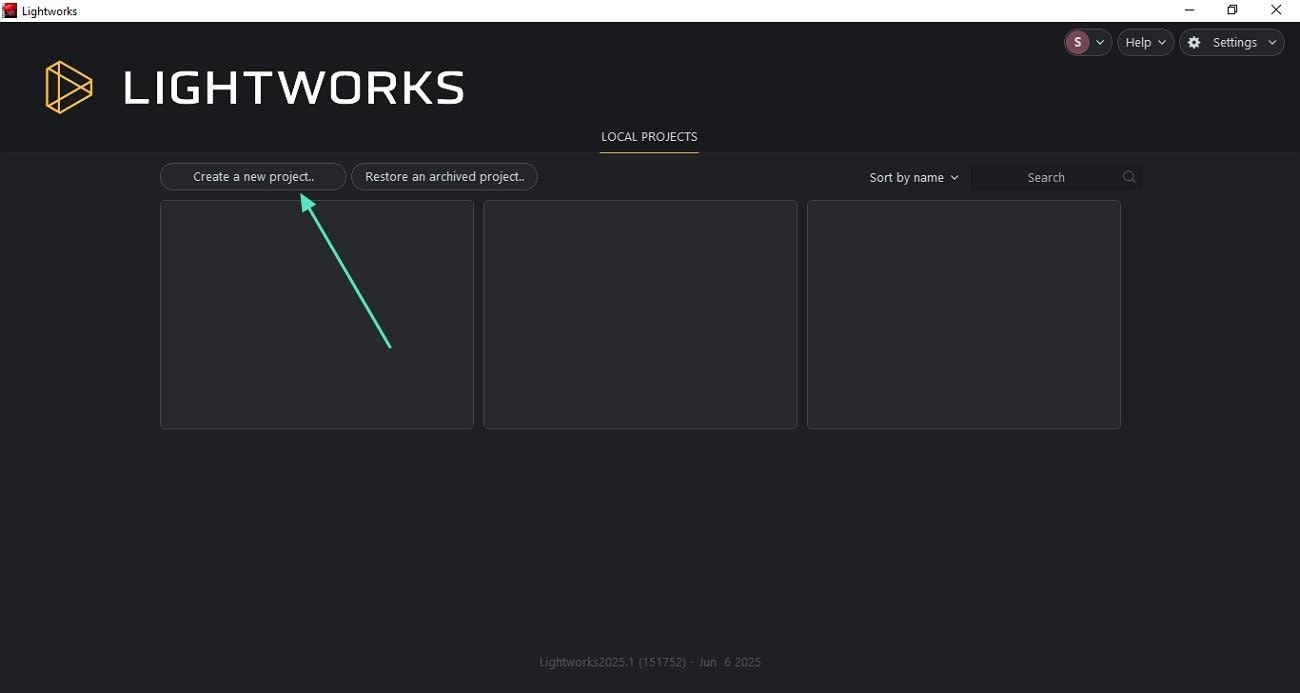Switch to the LOCAL PROJECTS tab
This screenshot has width=1300, height=693.
point(649,137)
